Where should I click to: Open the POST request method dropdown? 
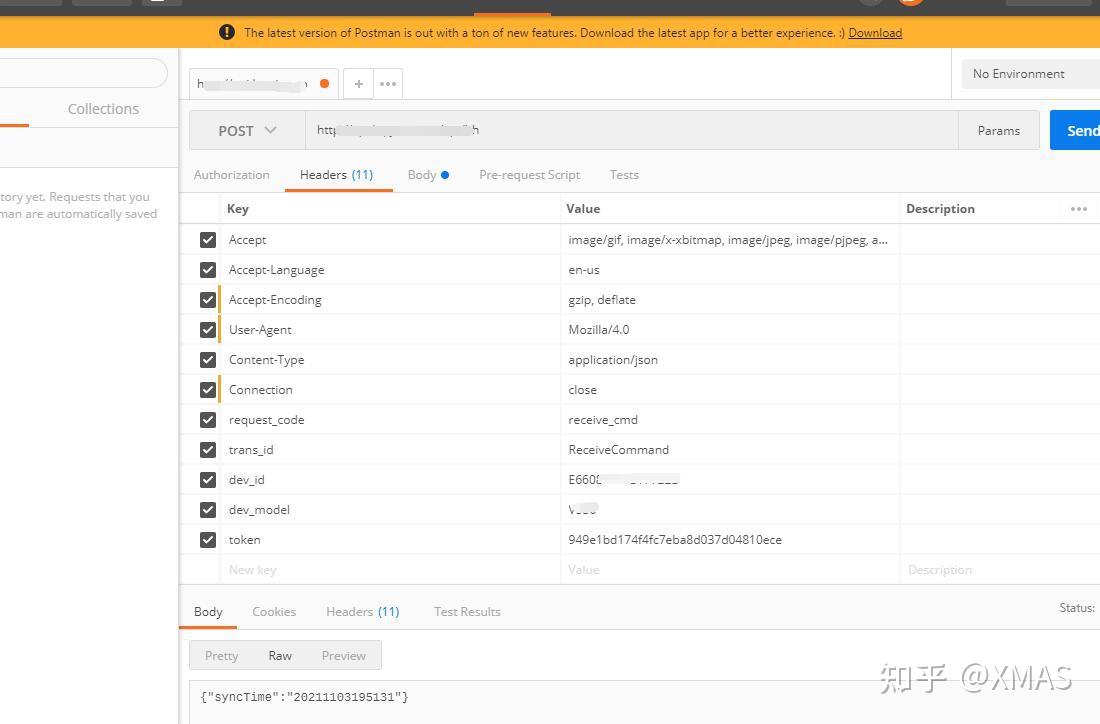tap(245, 130)
